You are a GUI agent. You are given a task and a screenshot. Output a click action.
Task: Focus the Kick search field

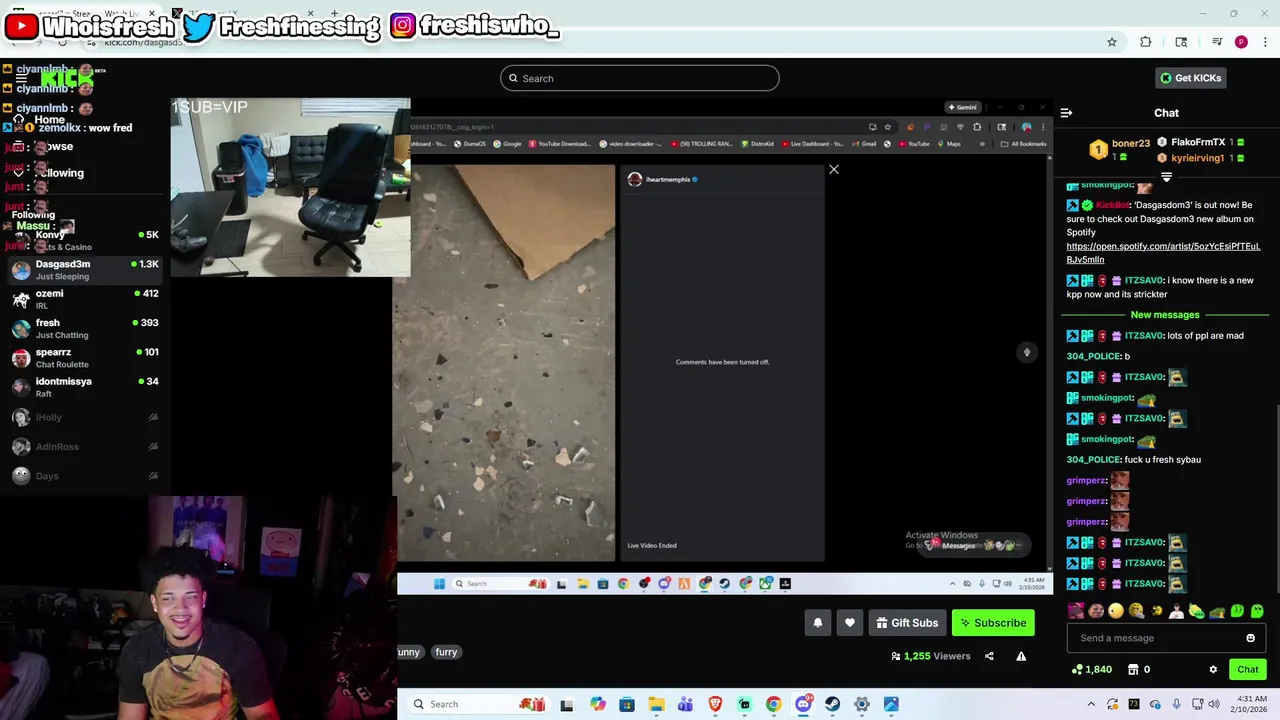(640, 78)
